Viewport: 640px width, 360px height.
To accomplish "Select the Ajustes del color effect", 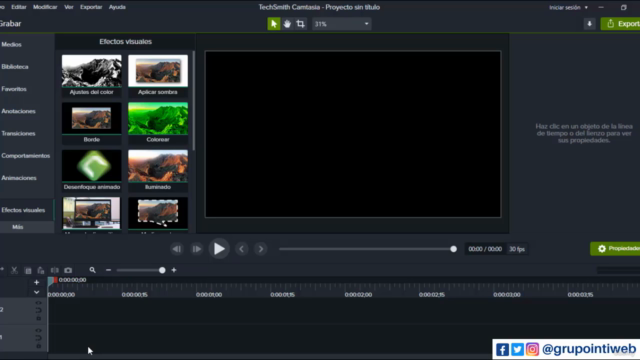I will pyautogui.click(x=91, y=75).
